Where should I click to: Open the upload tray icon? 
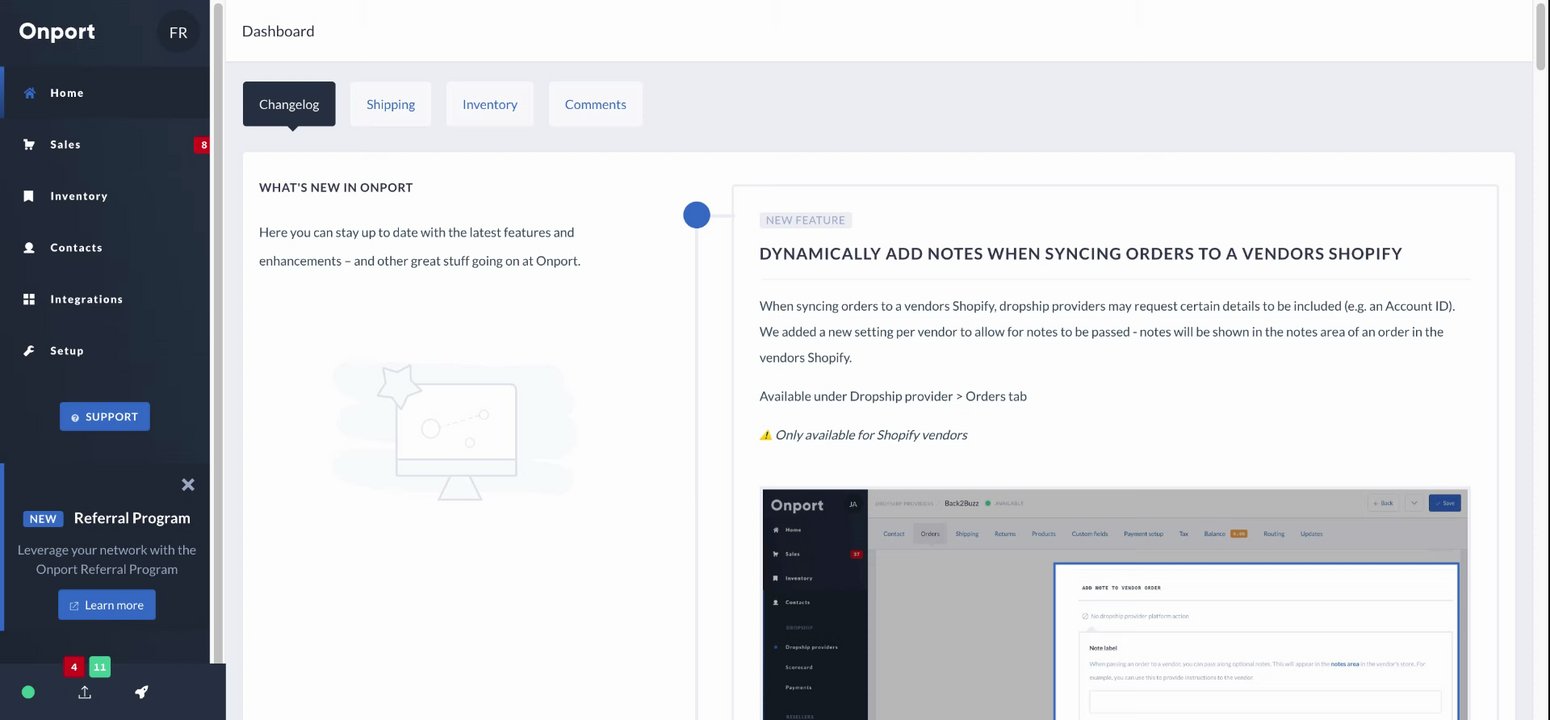click(85, 692)
